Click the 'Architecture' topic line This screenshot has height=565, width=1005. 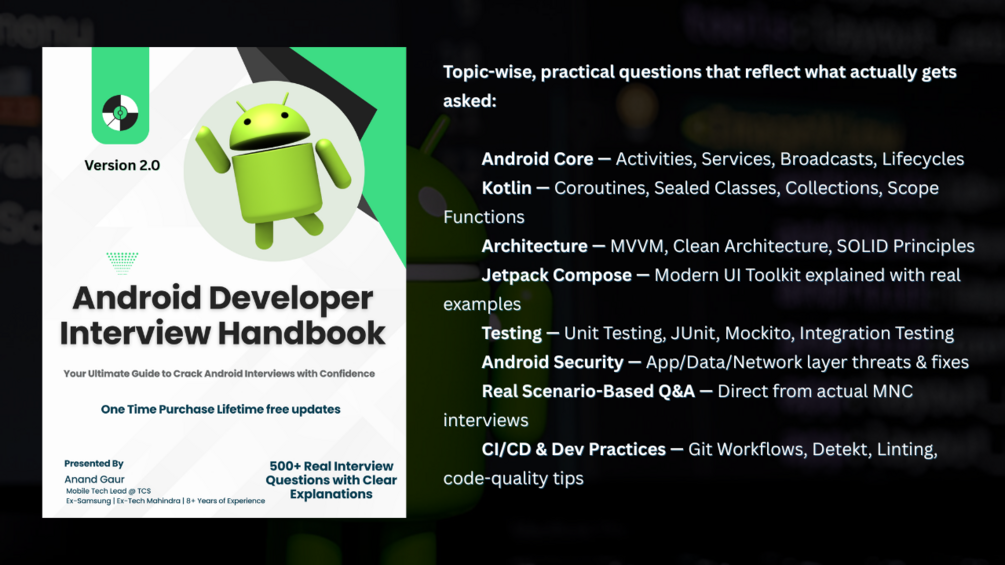728,246
